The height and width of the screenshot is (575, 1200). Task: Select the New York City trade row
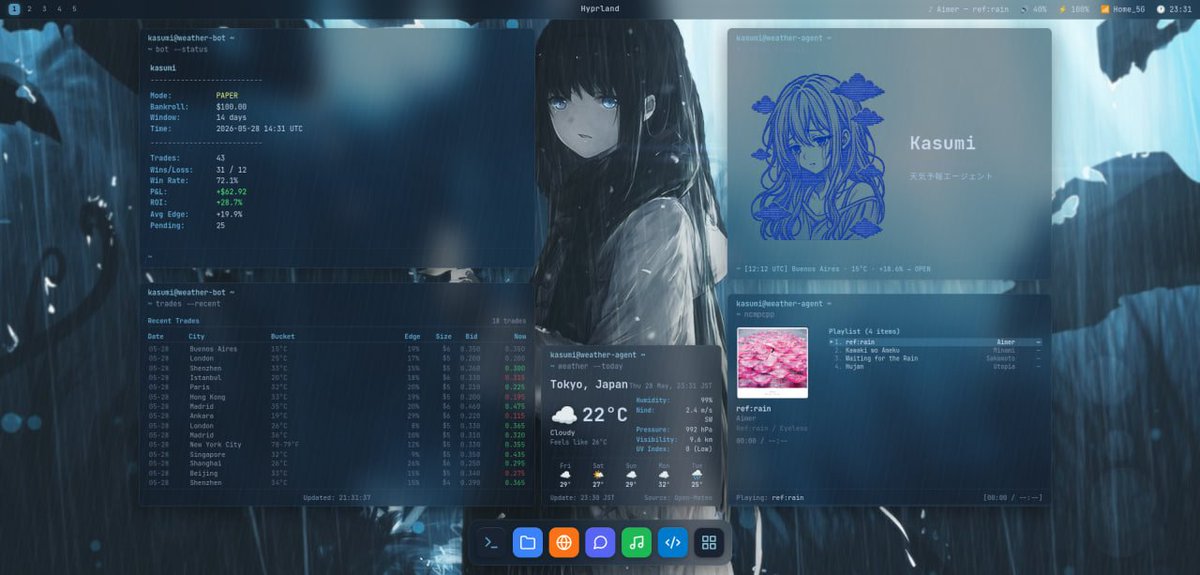pos(337,445)
